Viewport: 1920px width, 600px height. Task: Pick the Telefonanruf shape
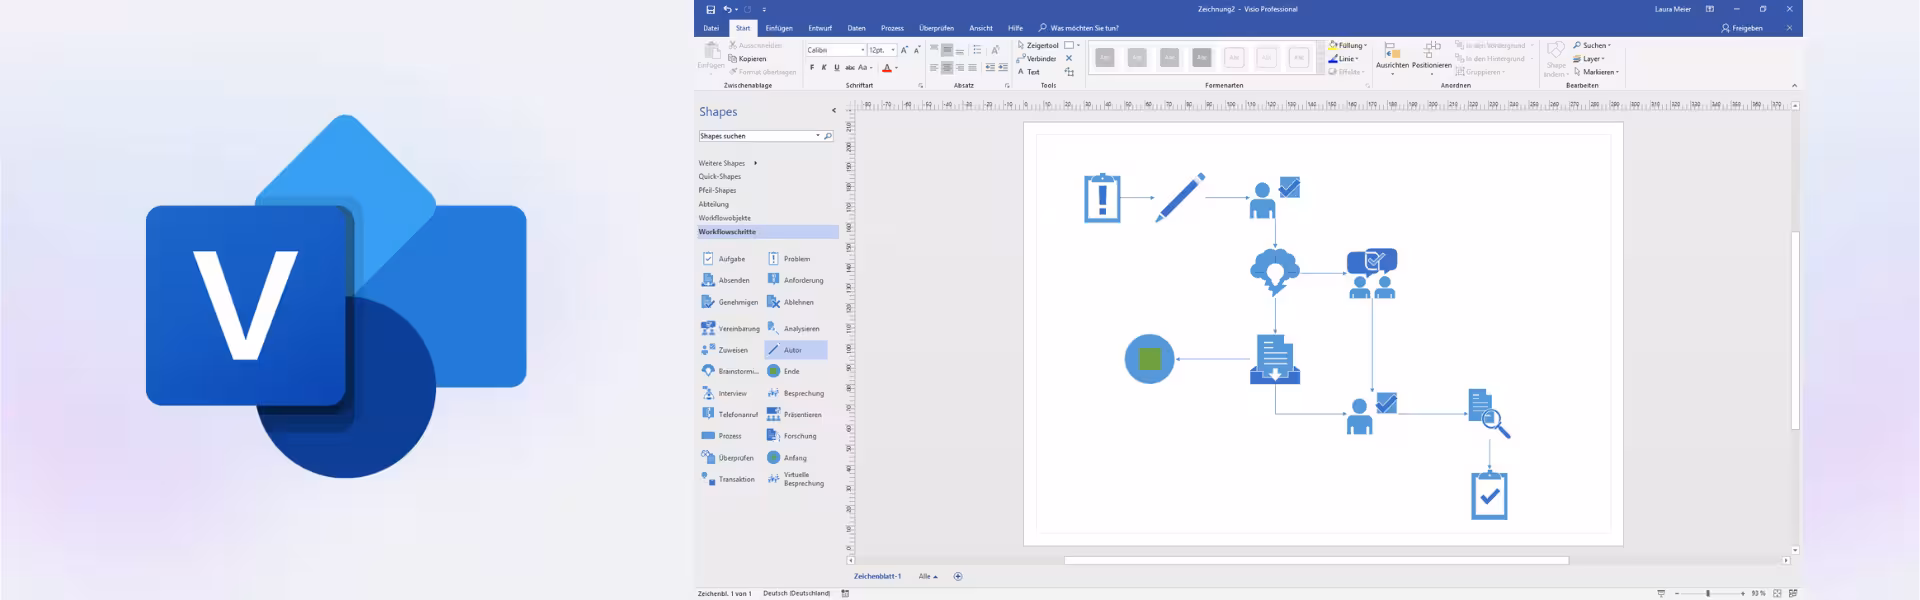coord(730,414)
